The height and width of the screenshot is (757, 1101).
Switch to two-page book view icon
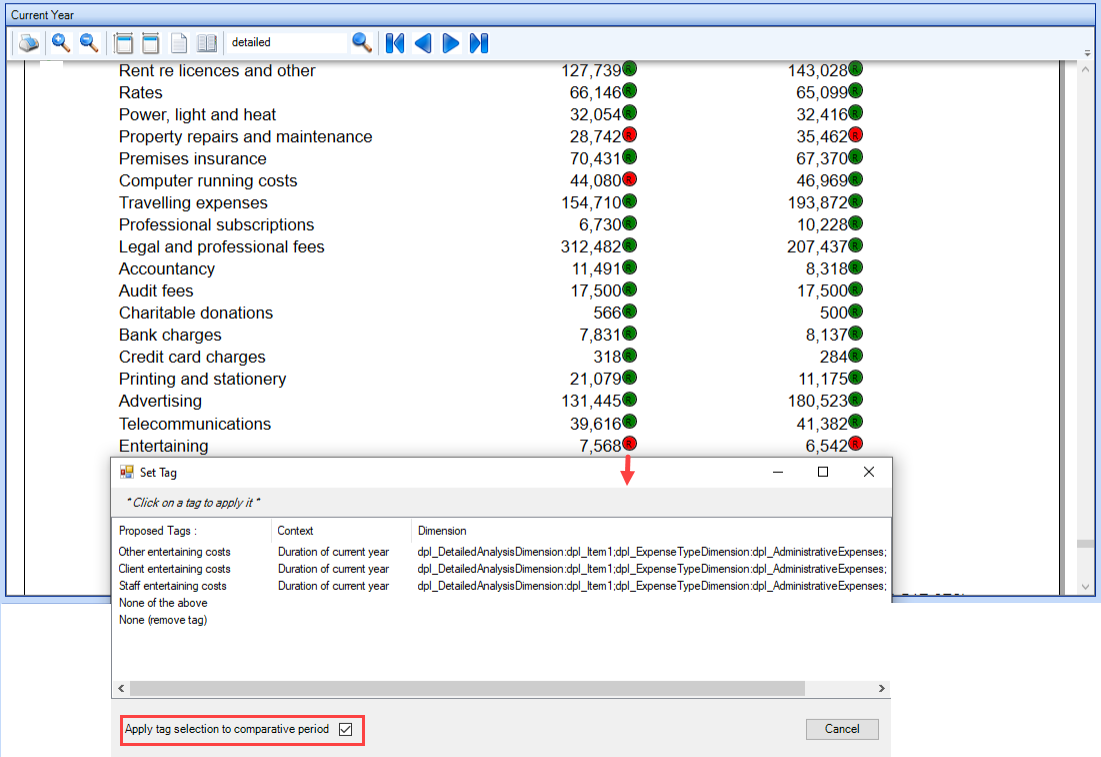(x=206, y=43)
